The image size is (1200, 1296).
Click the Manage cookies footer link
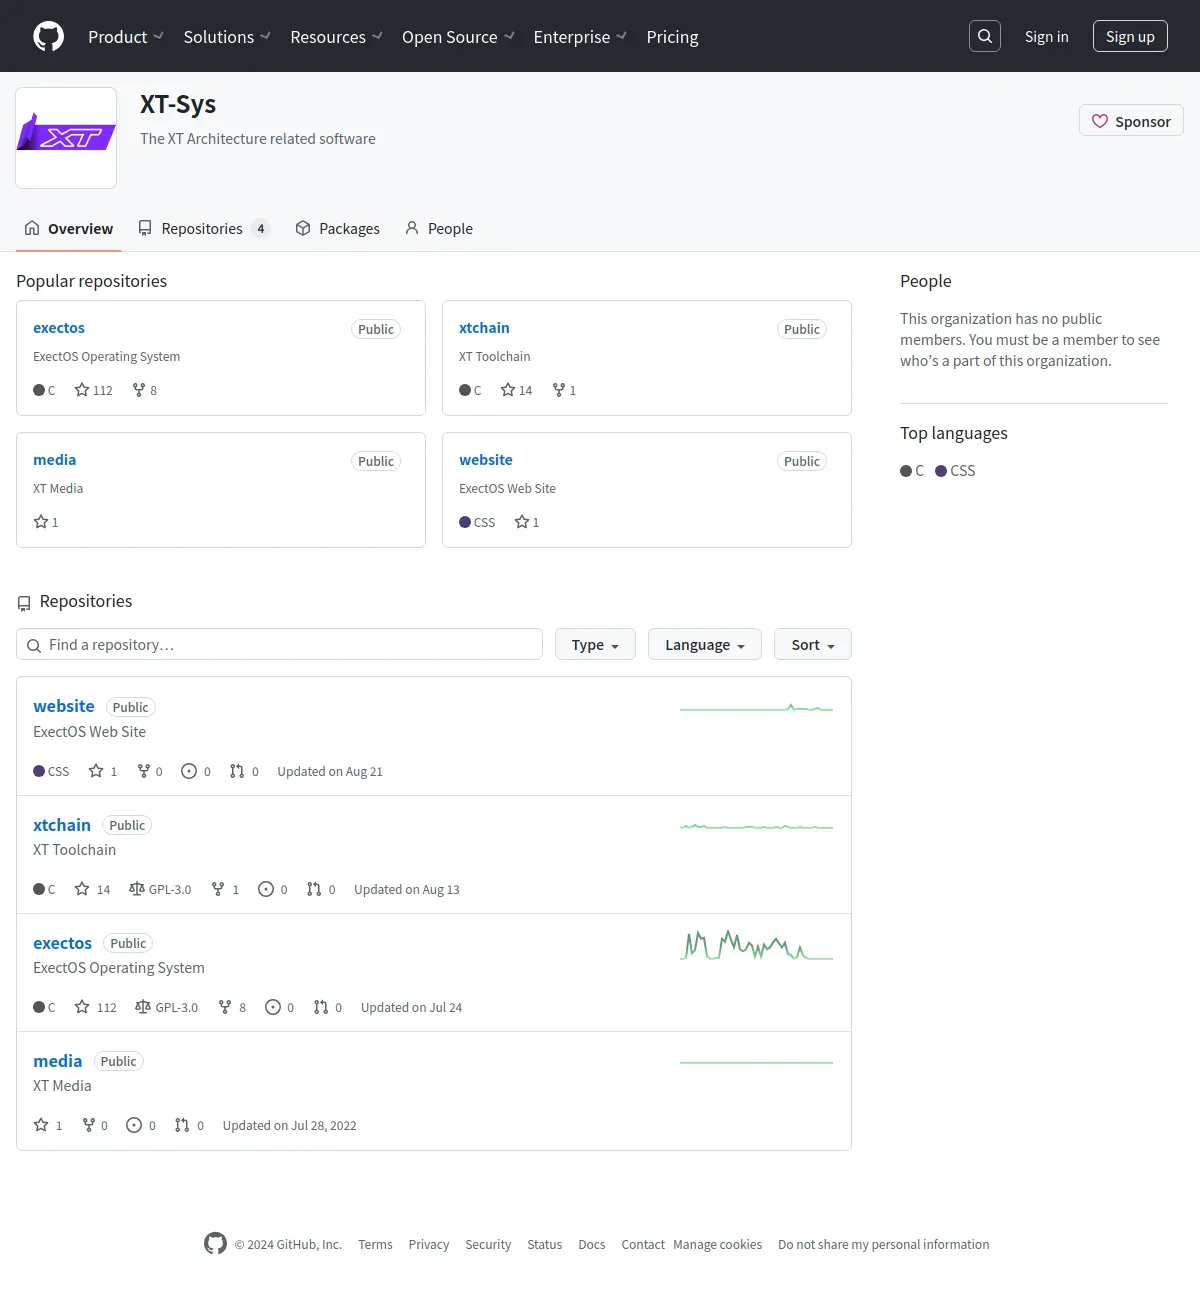[717, 1245]
